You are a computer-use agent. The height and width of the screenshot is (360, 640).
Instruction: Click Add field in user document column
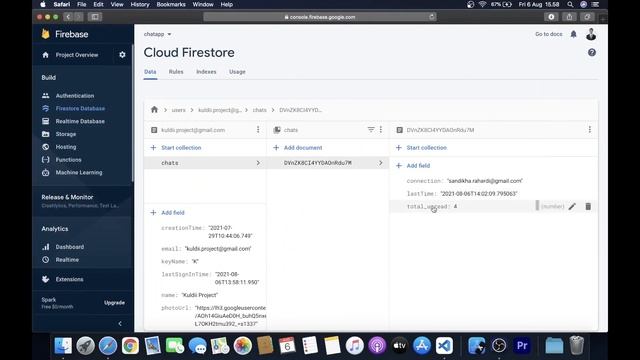[168, 213]
